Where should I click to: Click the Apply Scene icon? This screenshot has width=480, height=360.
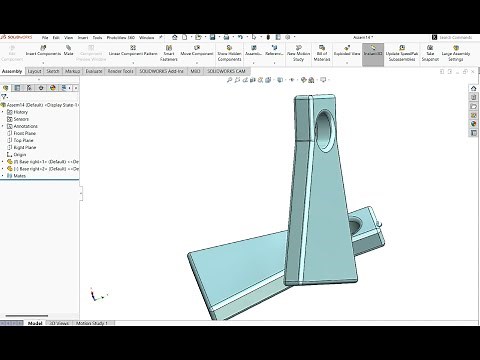pos(311,80)
